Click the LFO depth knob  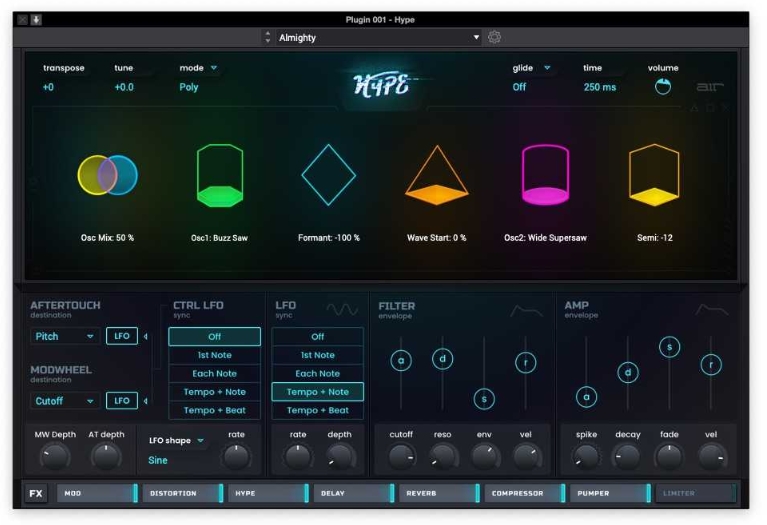339,457
